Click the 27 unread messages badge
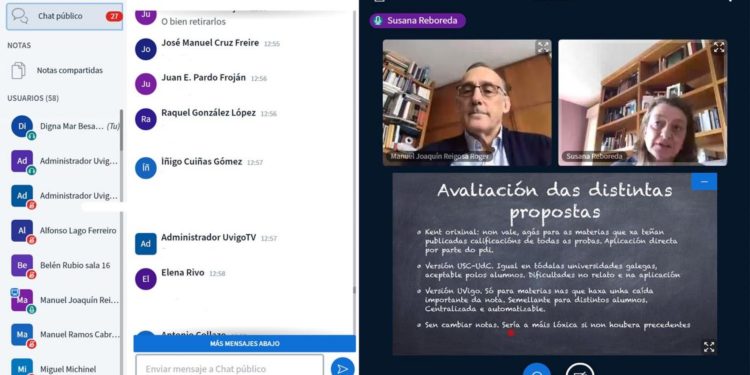 coord(114,16)
